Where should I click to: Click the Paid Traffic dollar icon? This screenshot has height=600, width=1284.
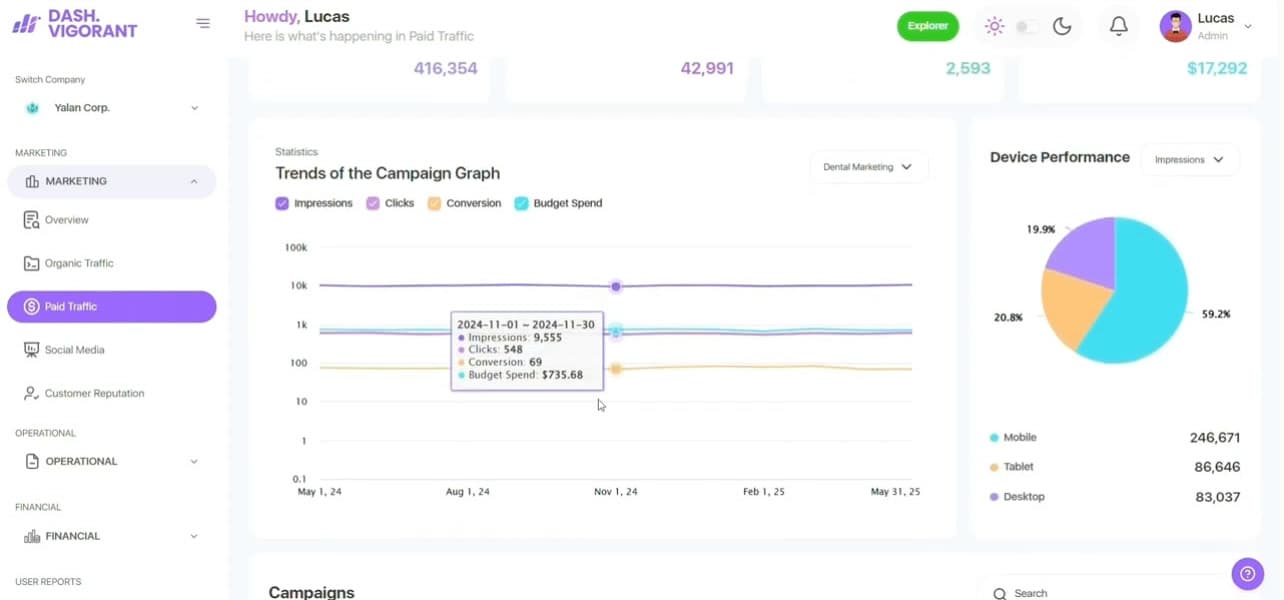coord(31,307)
